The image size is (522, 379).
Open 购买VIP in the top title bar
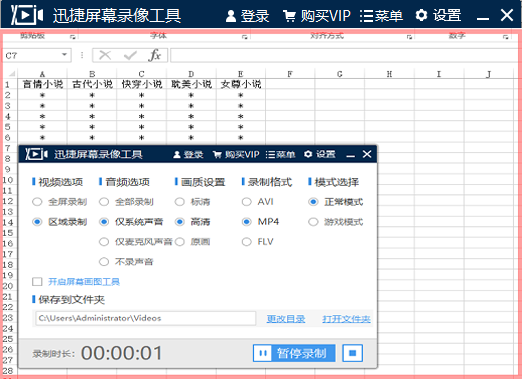pyautogui.click(x=317, y=16)
